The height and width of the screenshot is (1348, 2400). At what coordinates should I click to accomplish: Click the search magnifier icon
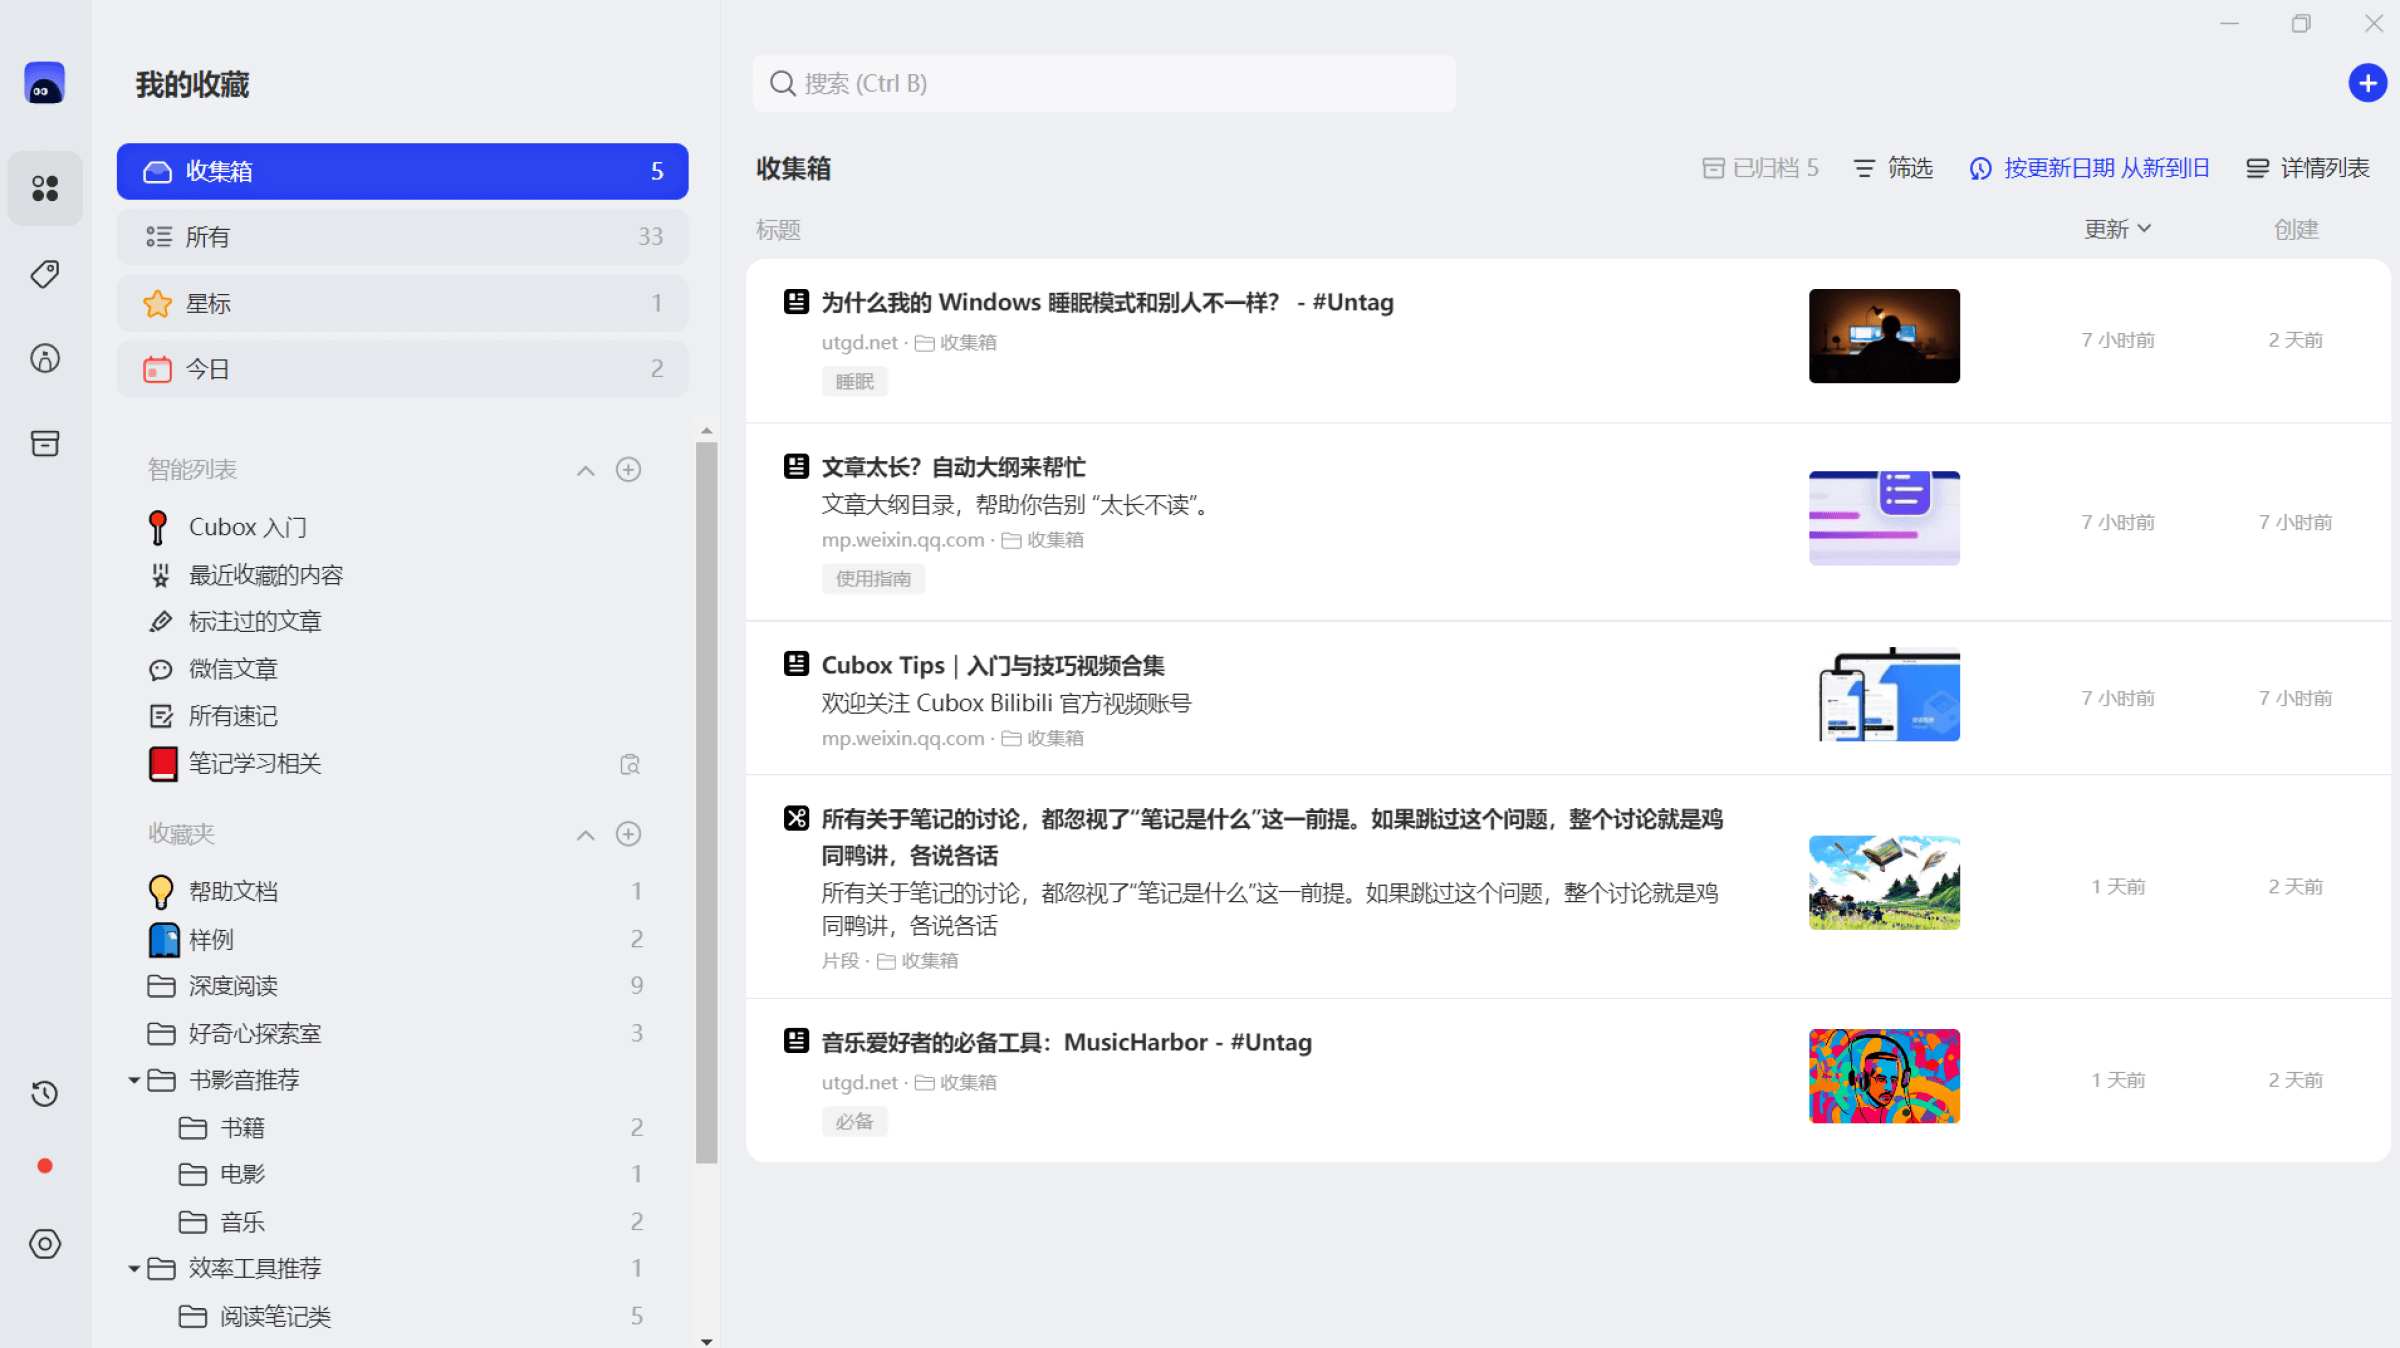(x=782, y=83)
